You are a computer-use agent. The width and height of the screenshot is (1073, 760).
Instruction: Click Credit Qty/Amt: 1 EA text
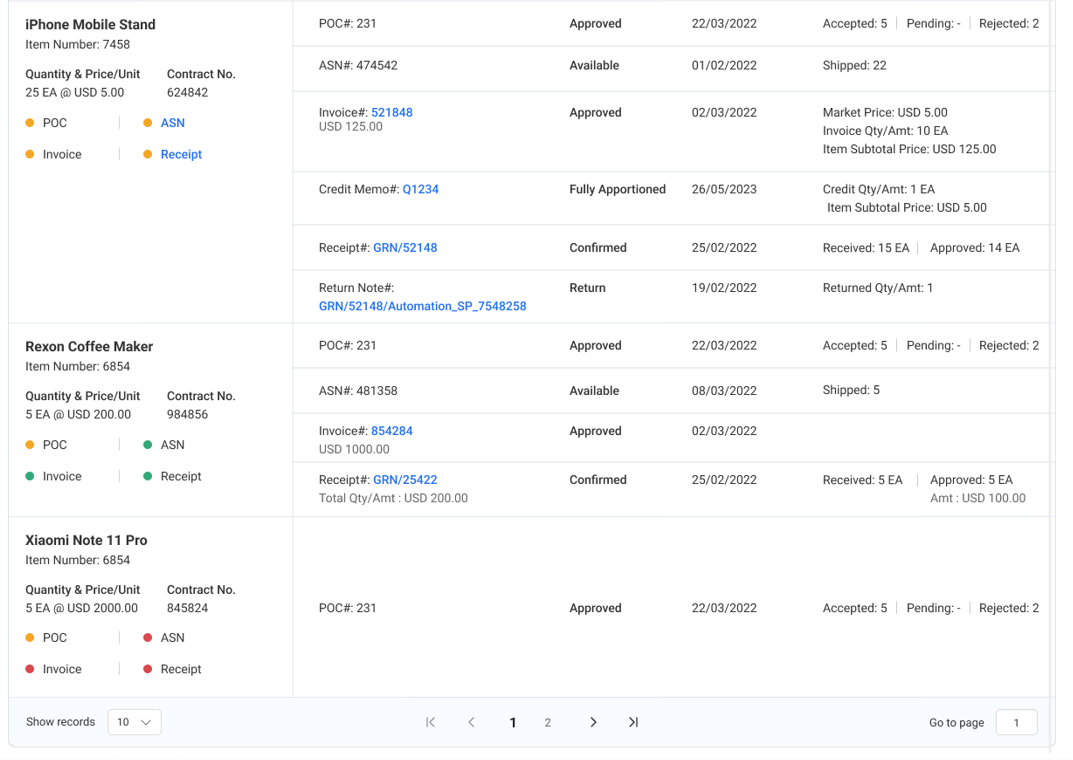coord(879,189)
